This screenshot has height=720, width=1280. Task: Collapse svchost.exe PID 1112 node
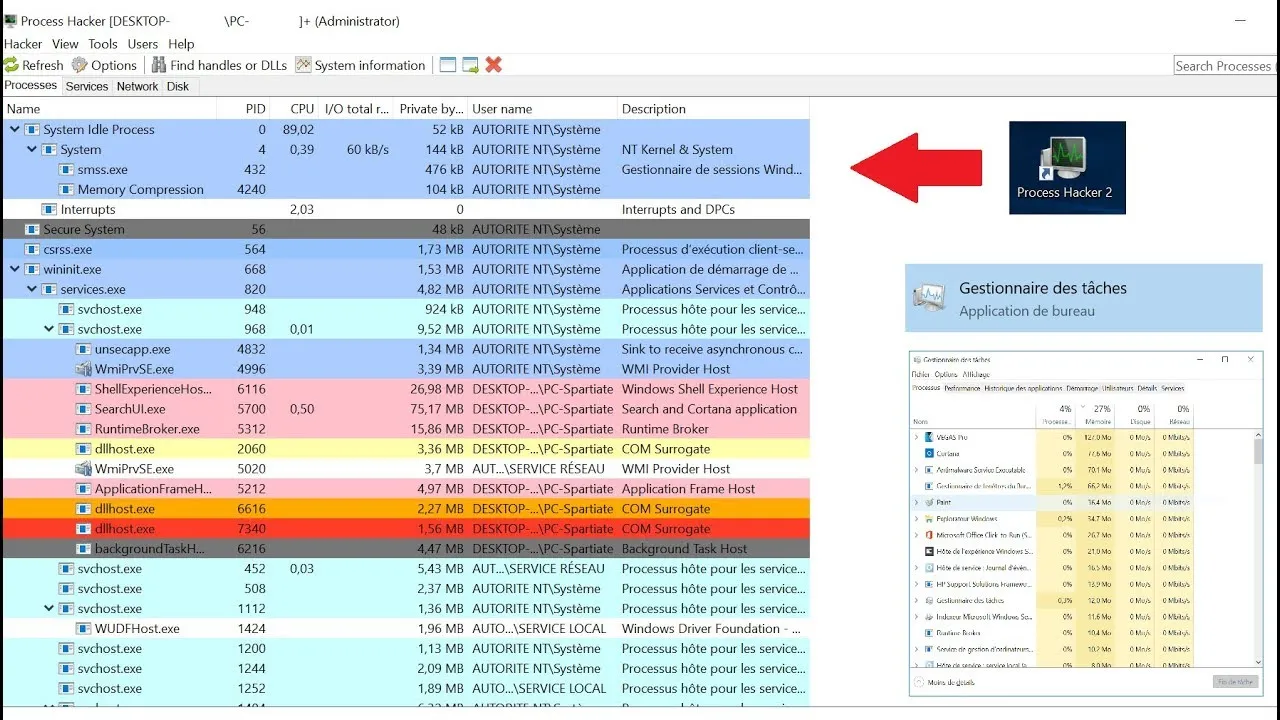pyautogui.click(x=48, y=609)
